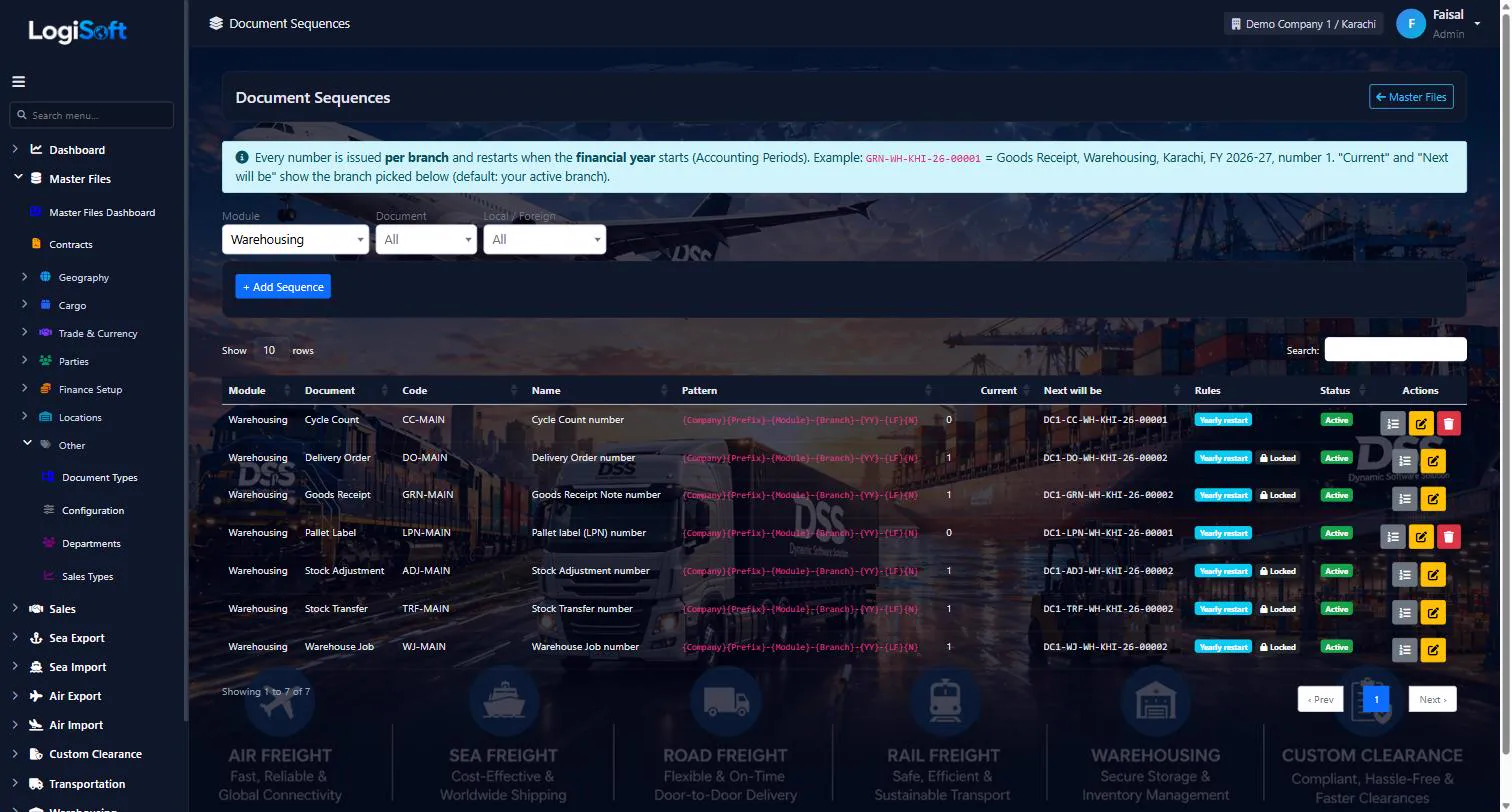Edit the Delivery Order sequence
Viewport: 1512px width, 812px height.
(x=1433, y=461)
